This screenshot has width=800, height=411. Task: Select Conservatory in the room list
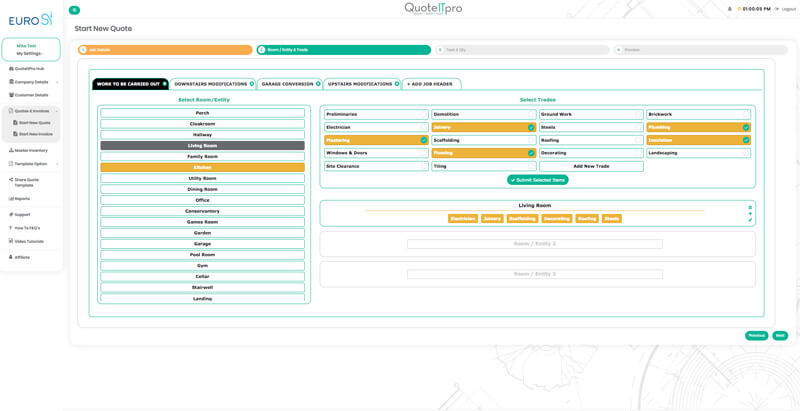tap(202, 211)
